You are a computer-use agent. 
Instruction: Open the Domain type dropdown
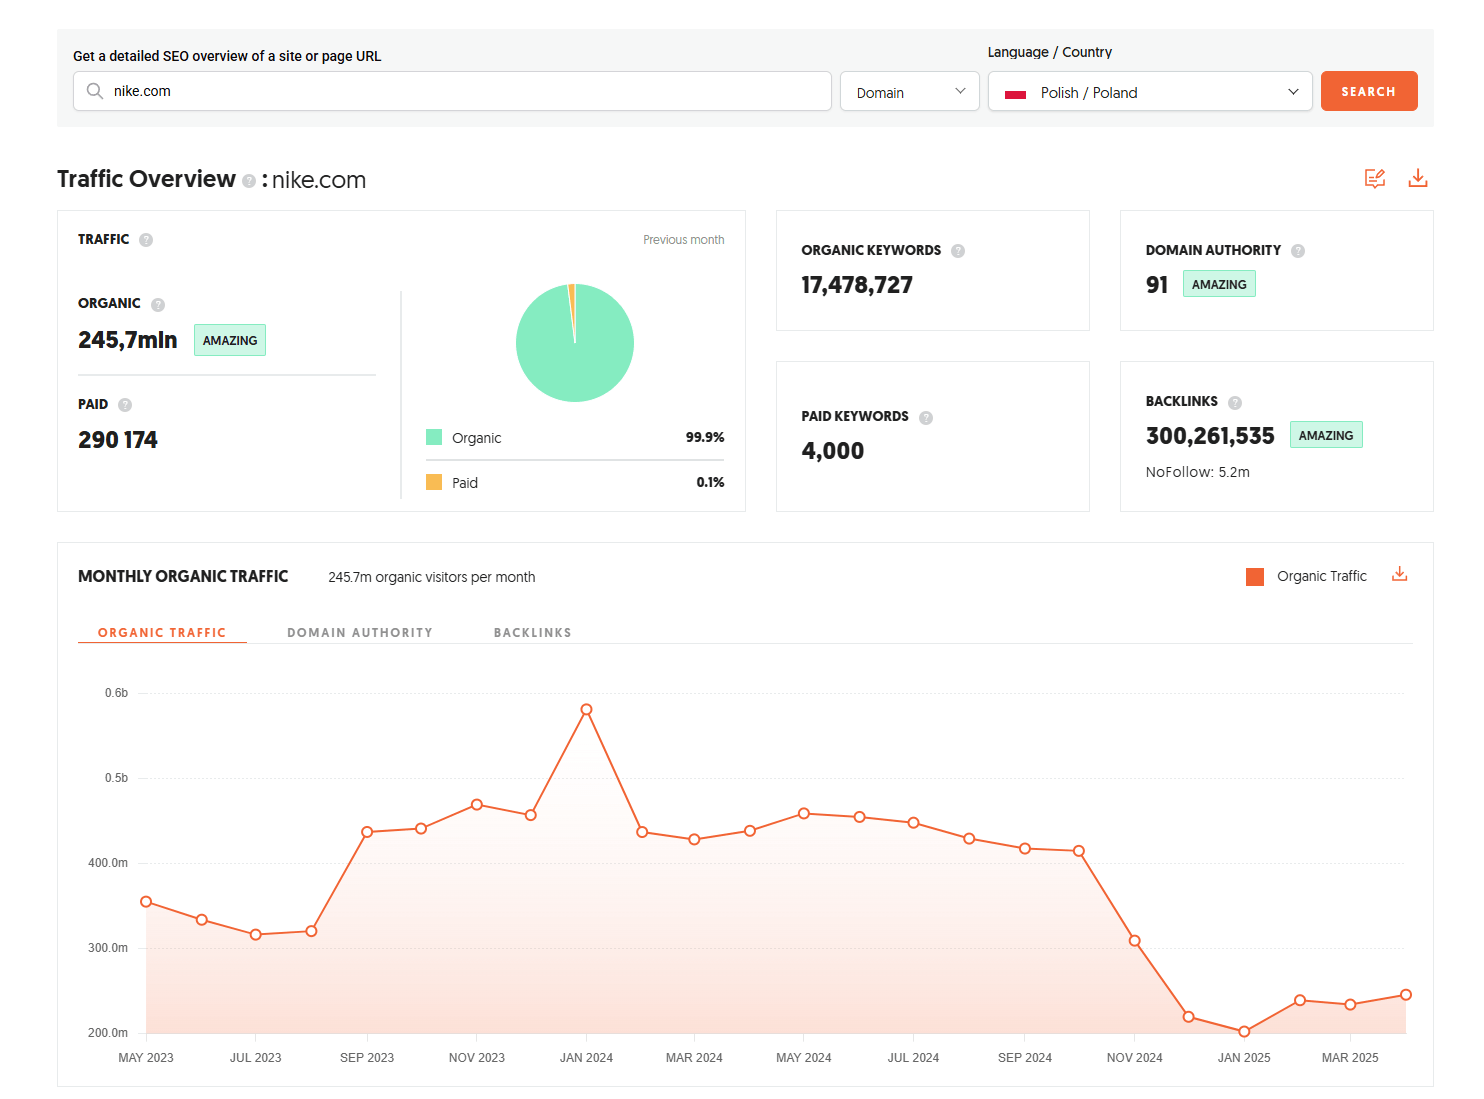[x=910, y=91]
